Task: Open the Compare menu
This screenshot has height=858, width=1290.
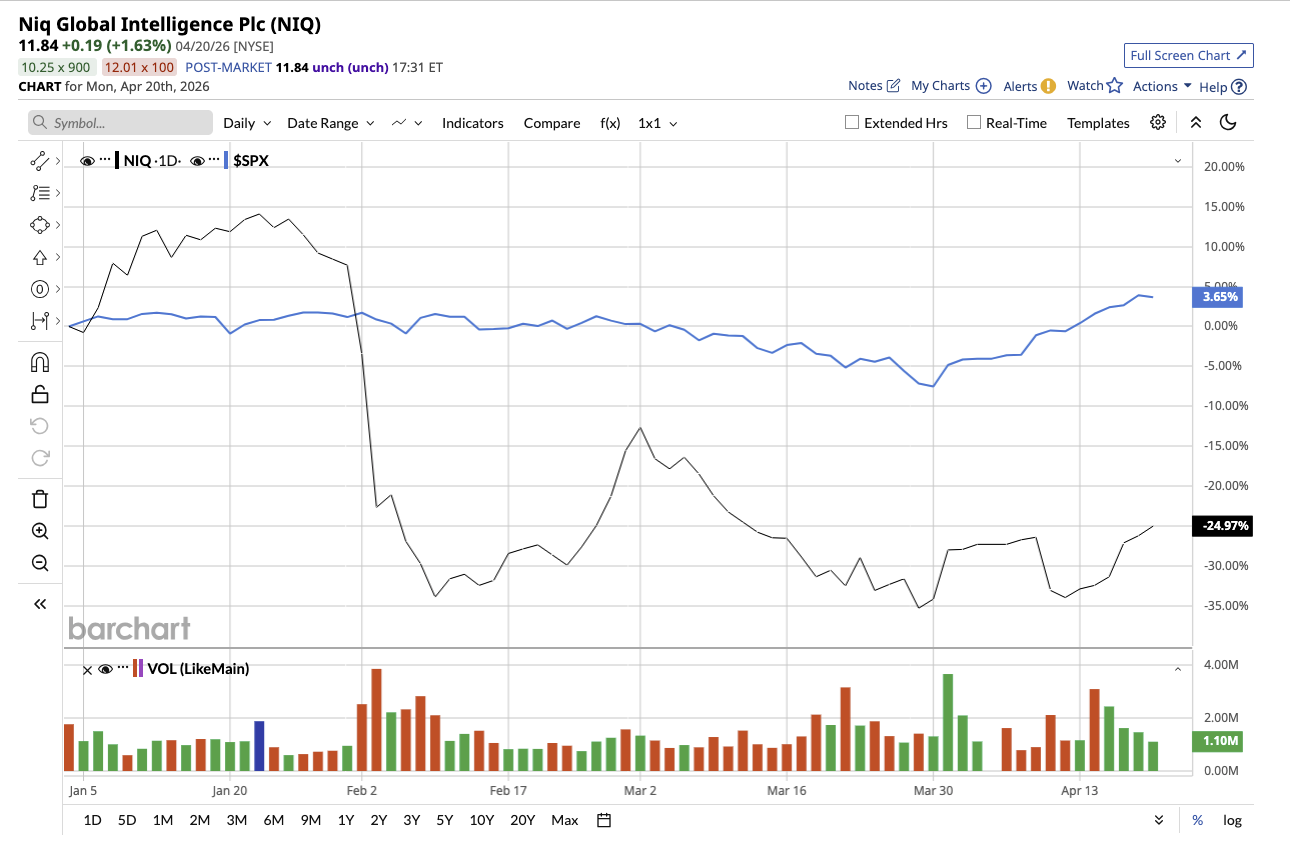Action: (x=552, y=123)
